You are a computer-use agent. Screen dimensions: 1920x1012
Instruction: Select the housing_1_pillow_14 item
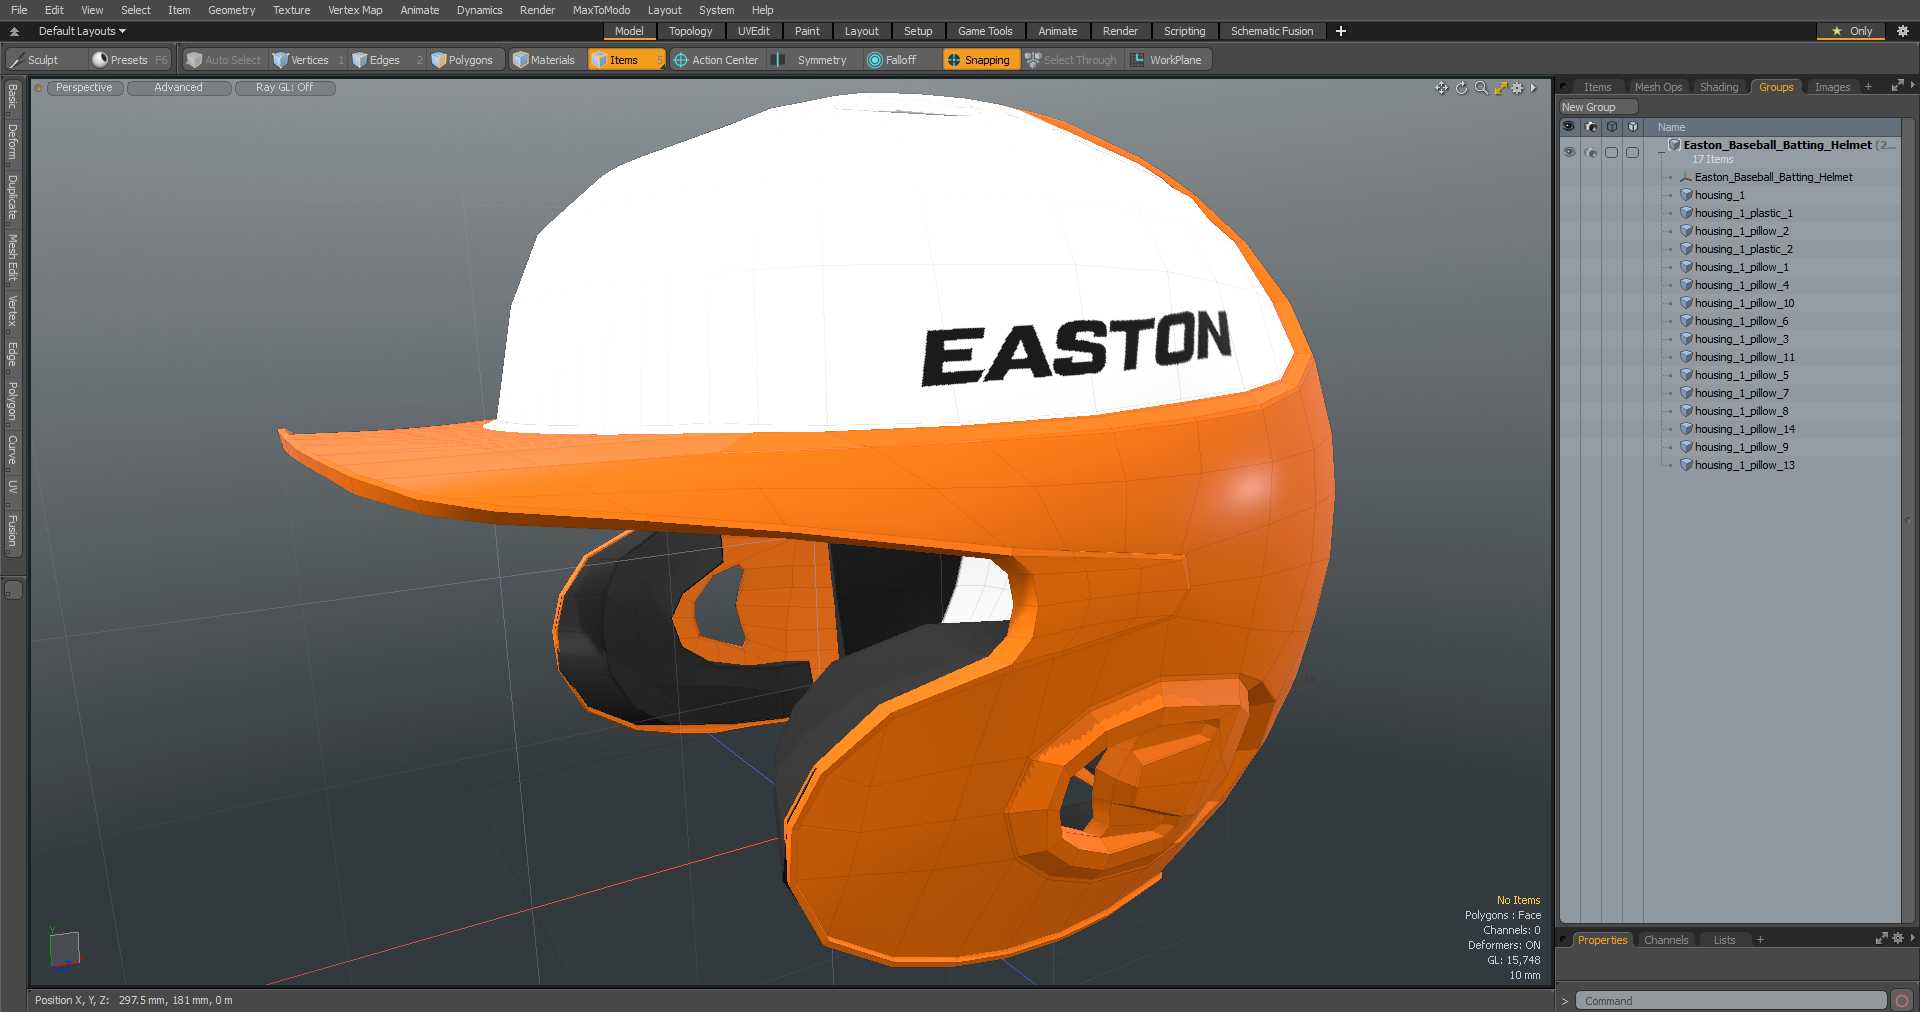pos(1744,429)
